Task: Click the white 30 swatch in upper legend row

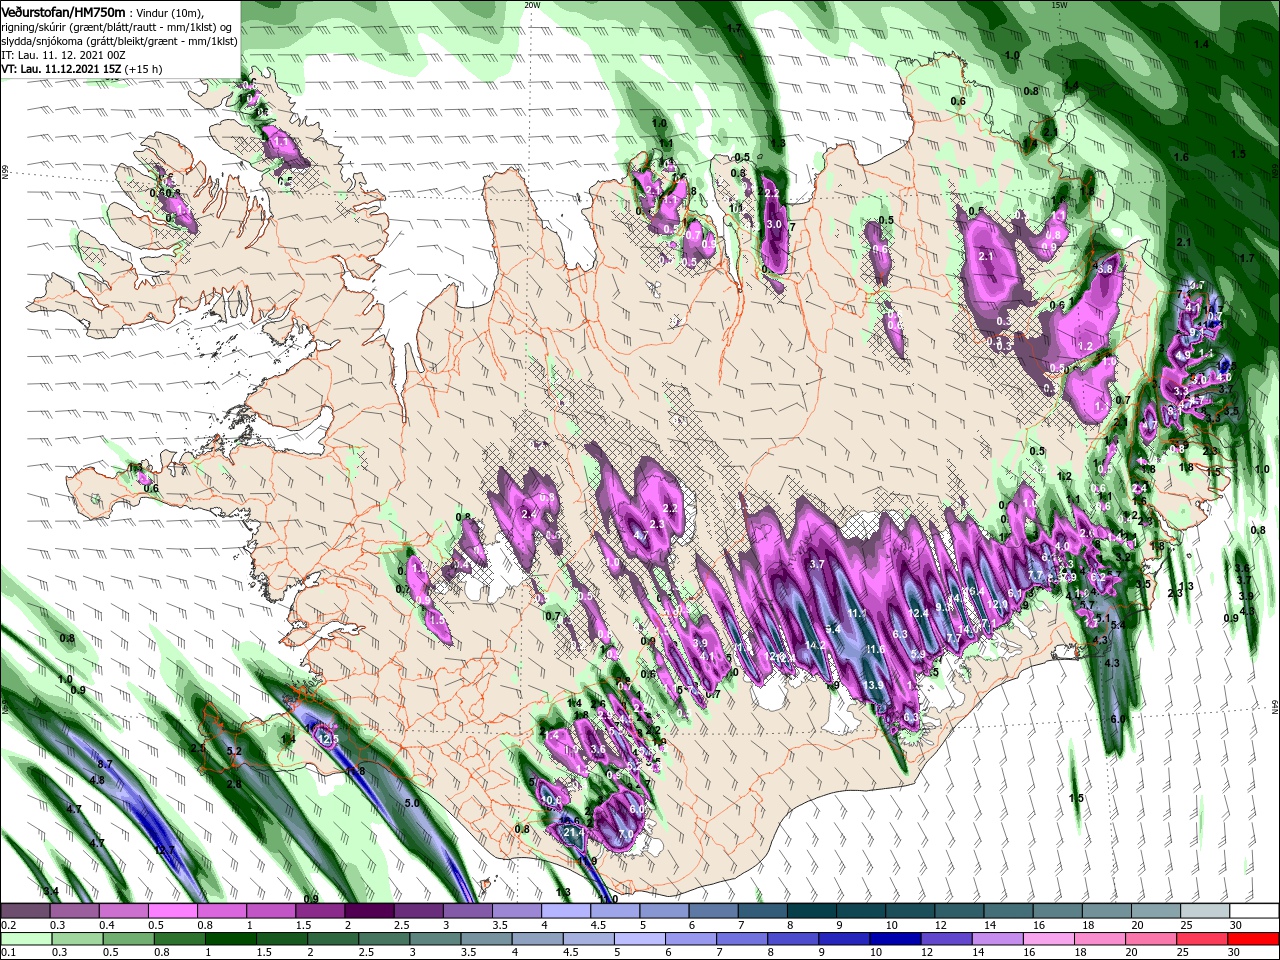Action: (x=1254, y=911)
